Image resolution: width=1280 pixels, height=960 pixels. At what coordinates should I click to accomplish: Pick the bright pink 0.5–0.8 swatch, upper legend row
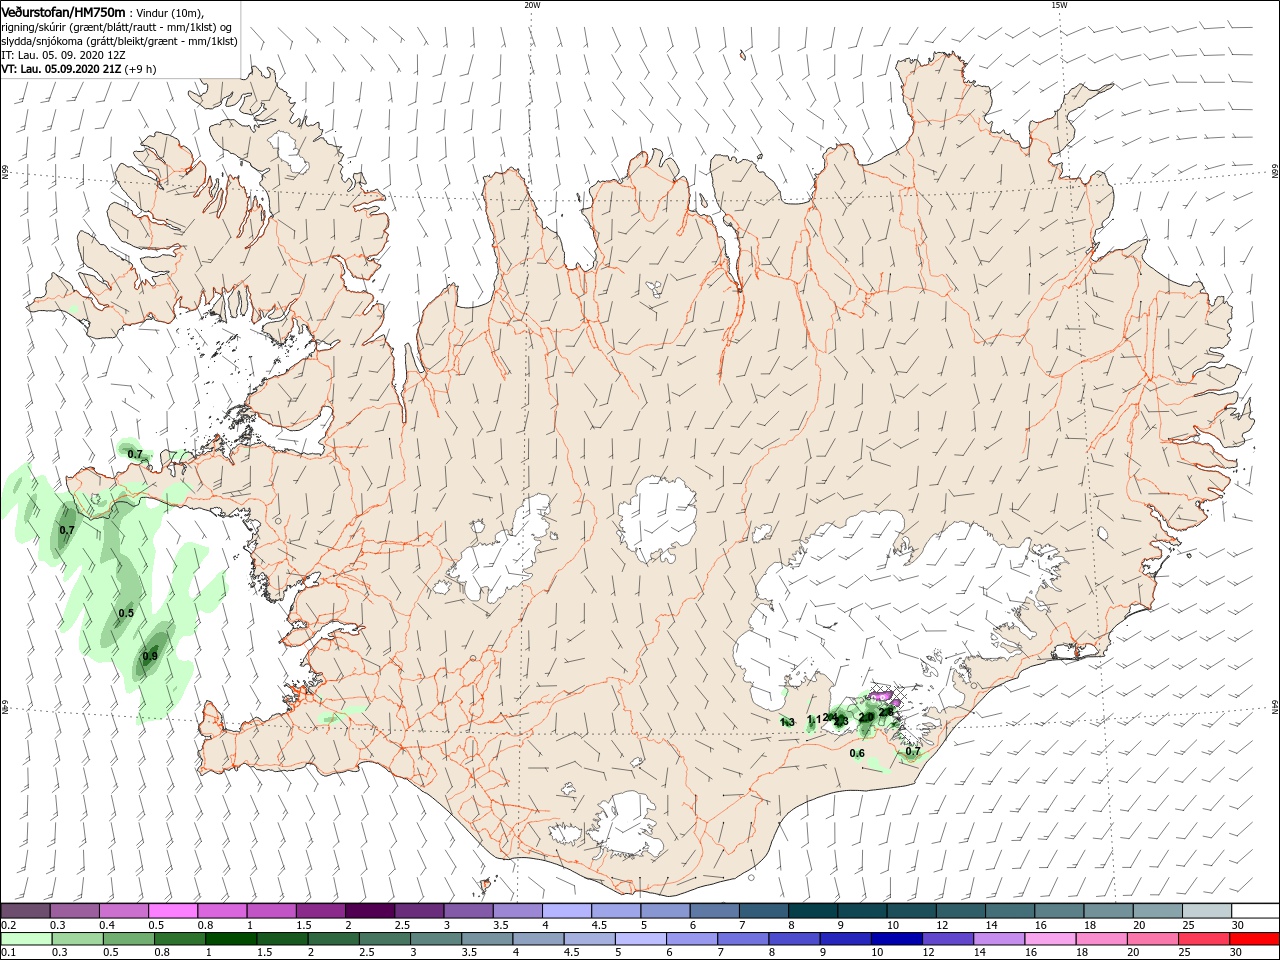tap(172, 911)
